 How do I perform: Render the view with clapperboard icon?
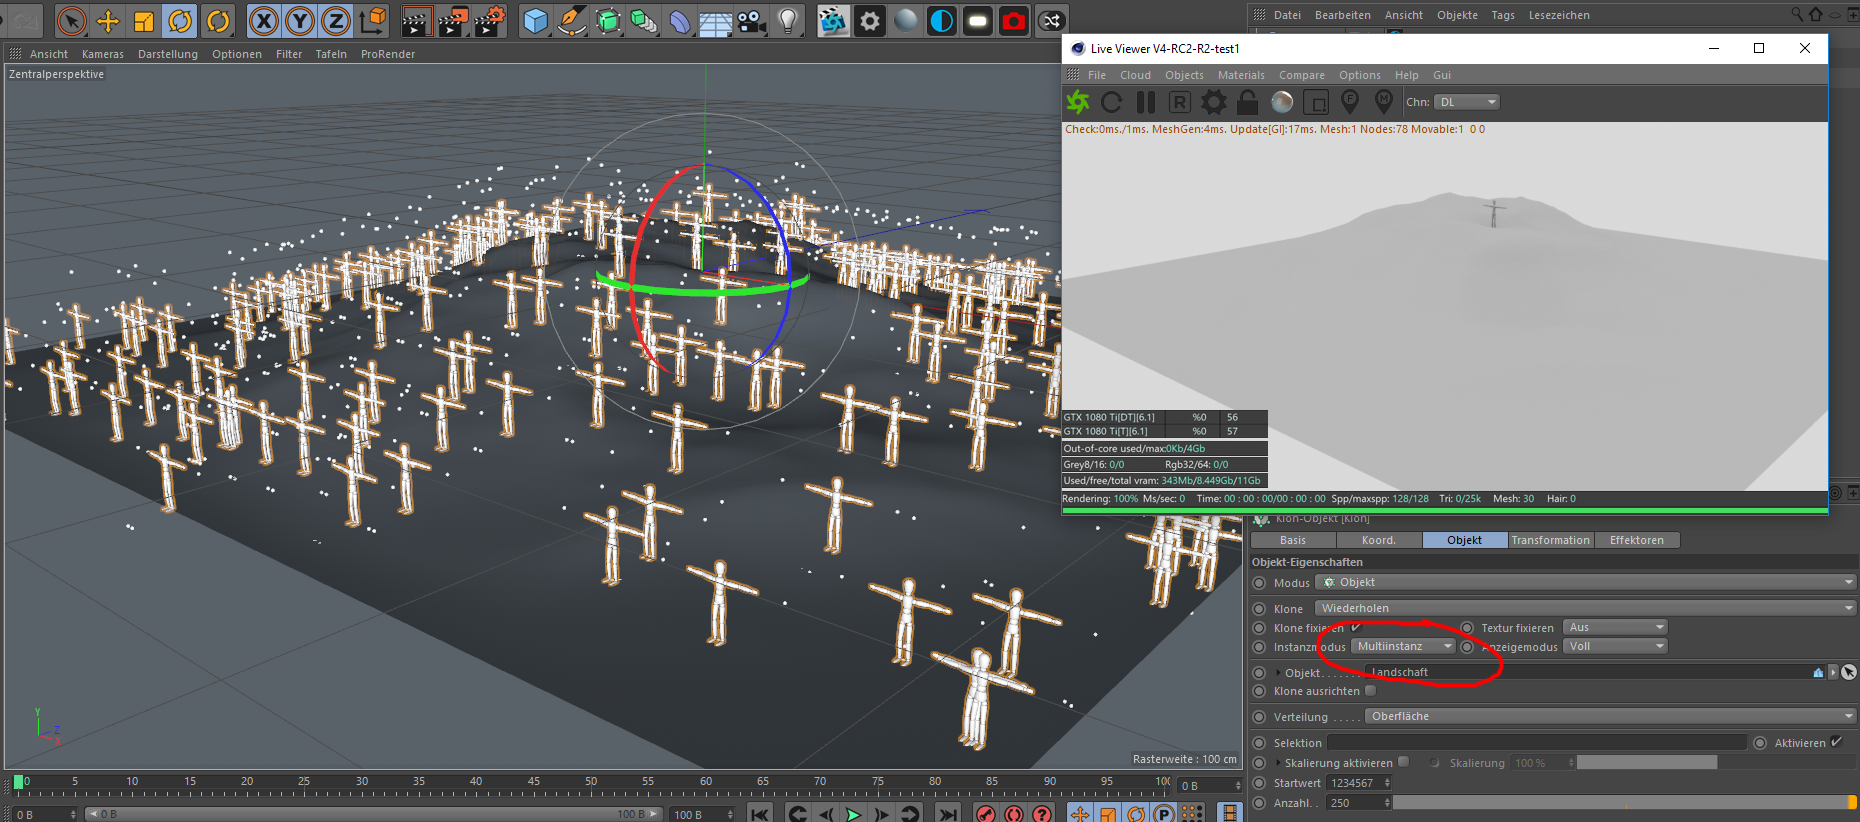[x=416, y=20]
